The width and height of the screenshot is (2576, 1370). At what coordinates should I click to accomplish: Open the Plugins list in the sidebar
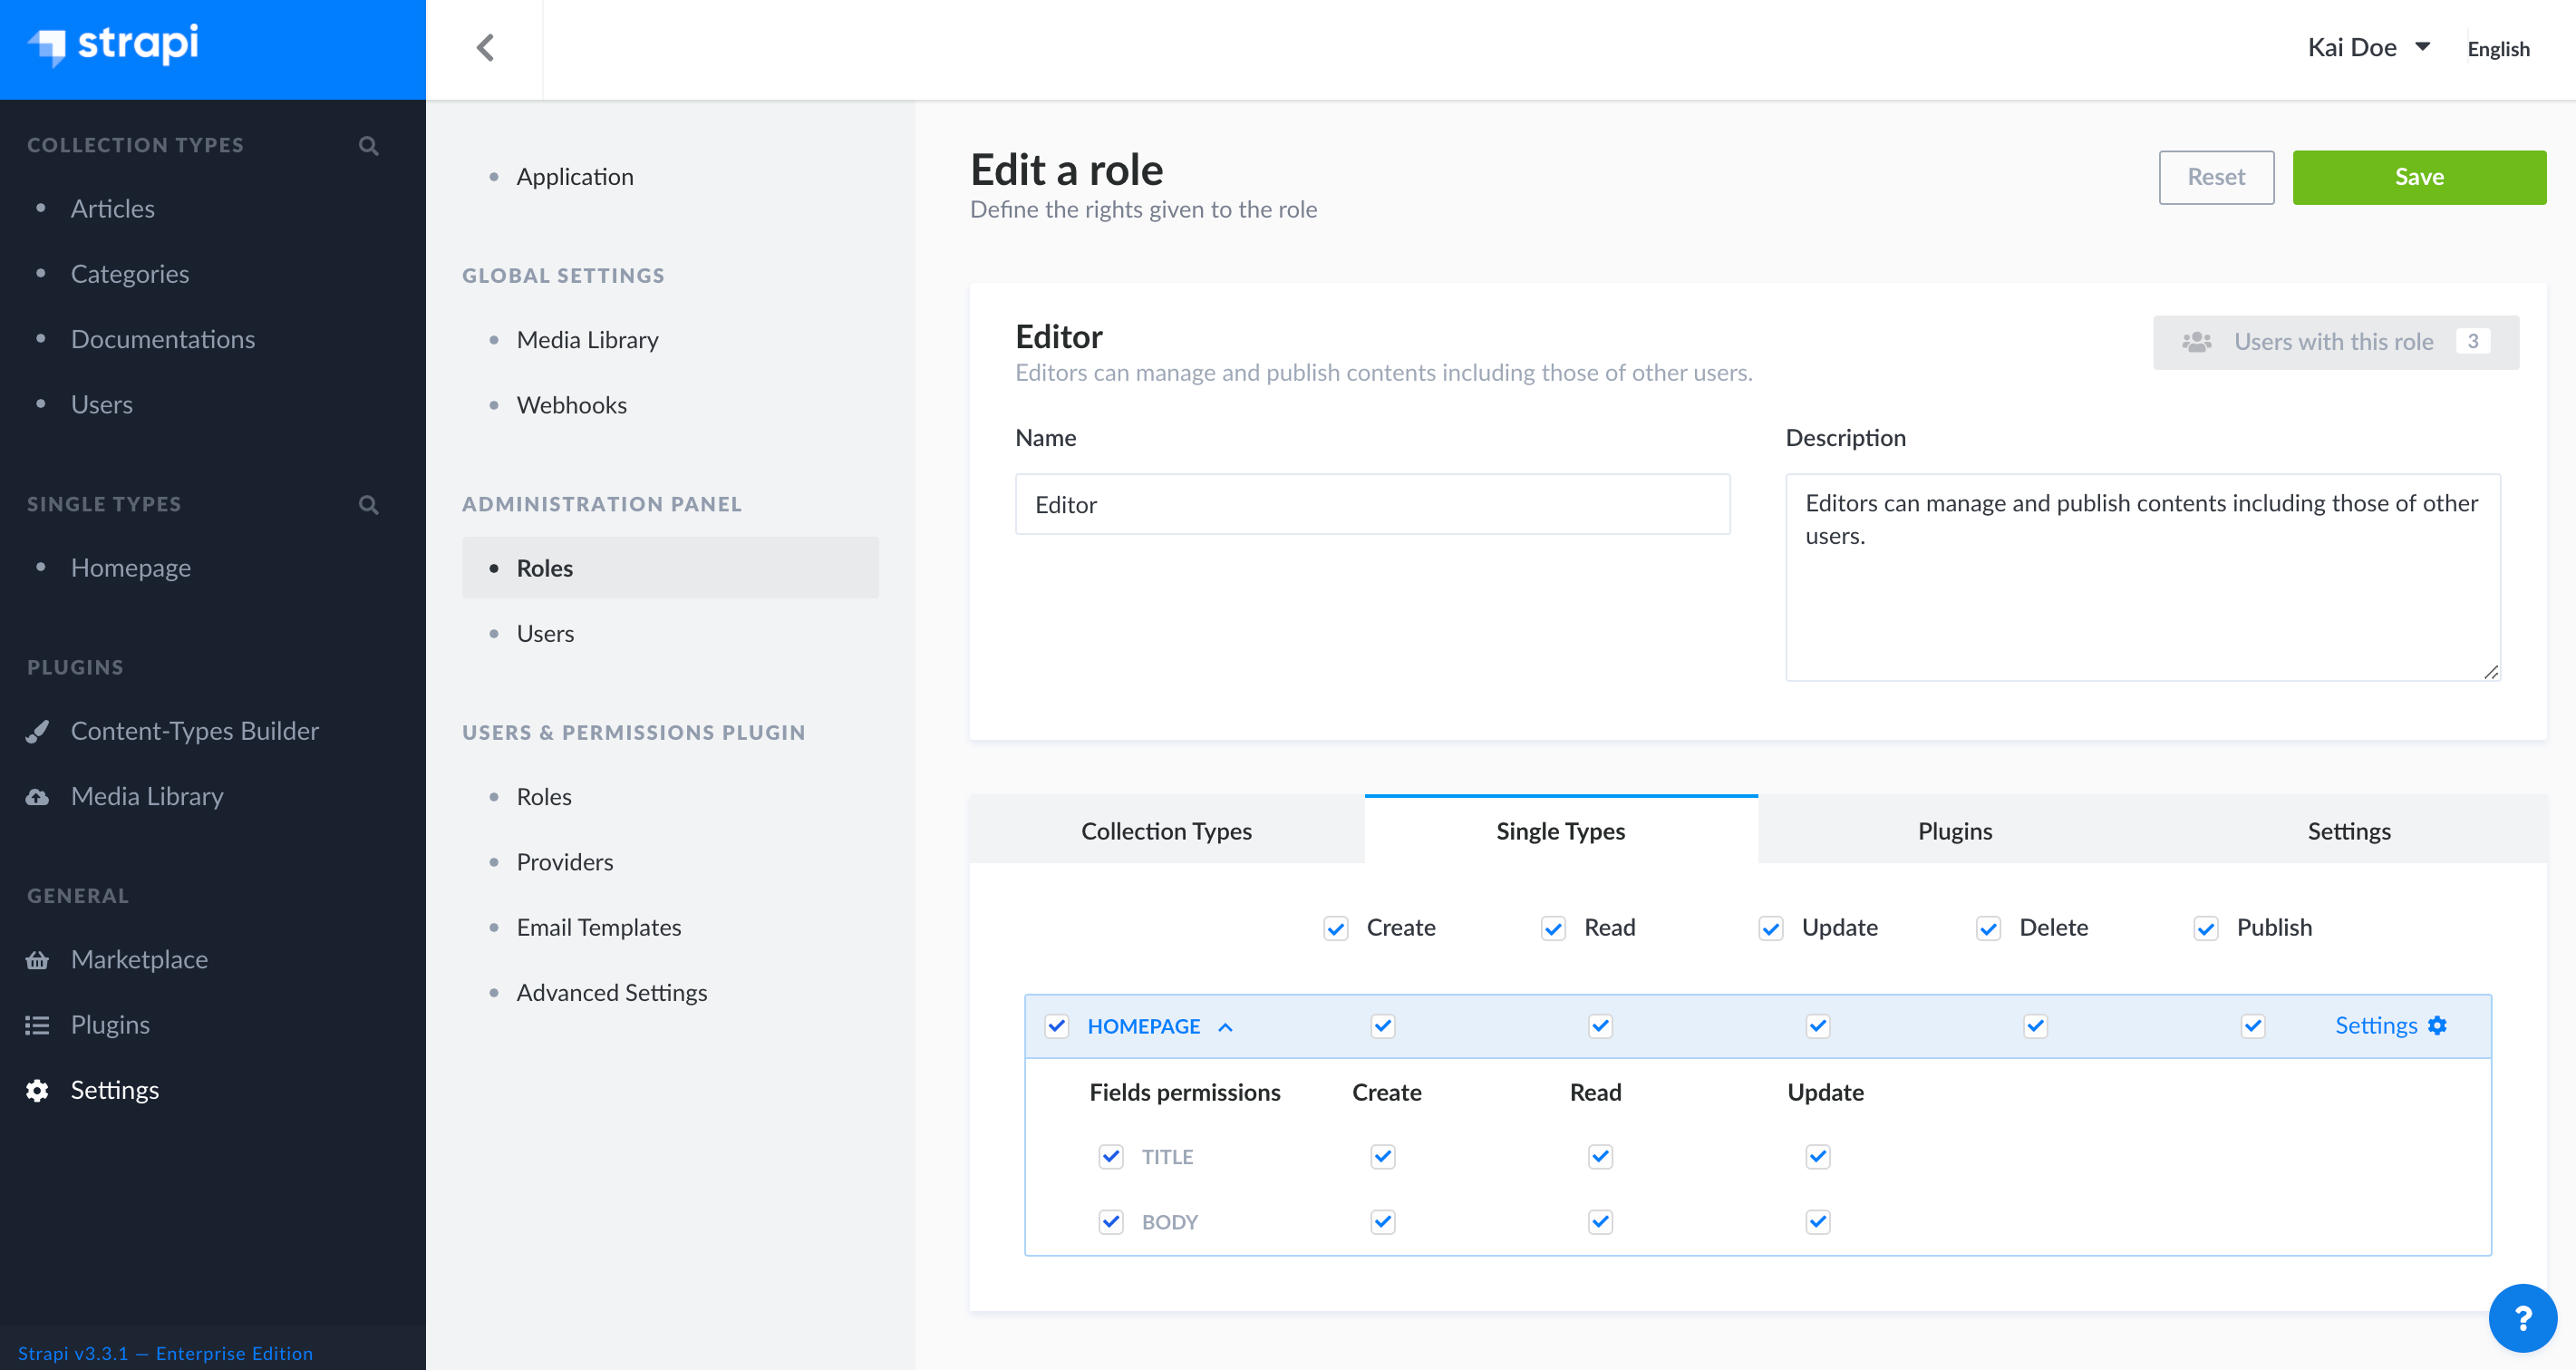coord(109,1024)
